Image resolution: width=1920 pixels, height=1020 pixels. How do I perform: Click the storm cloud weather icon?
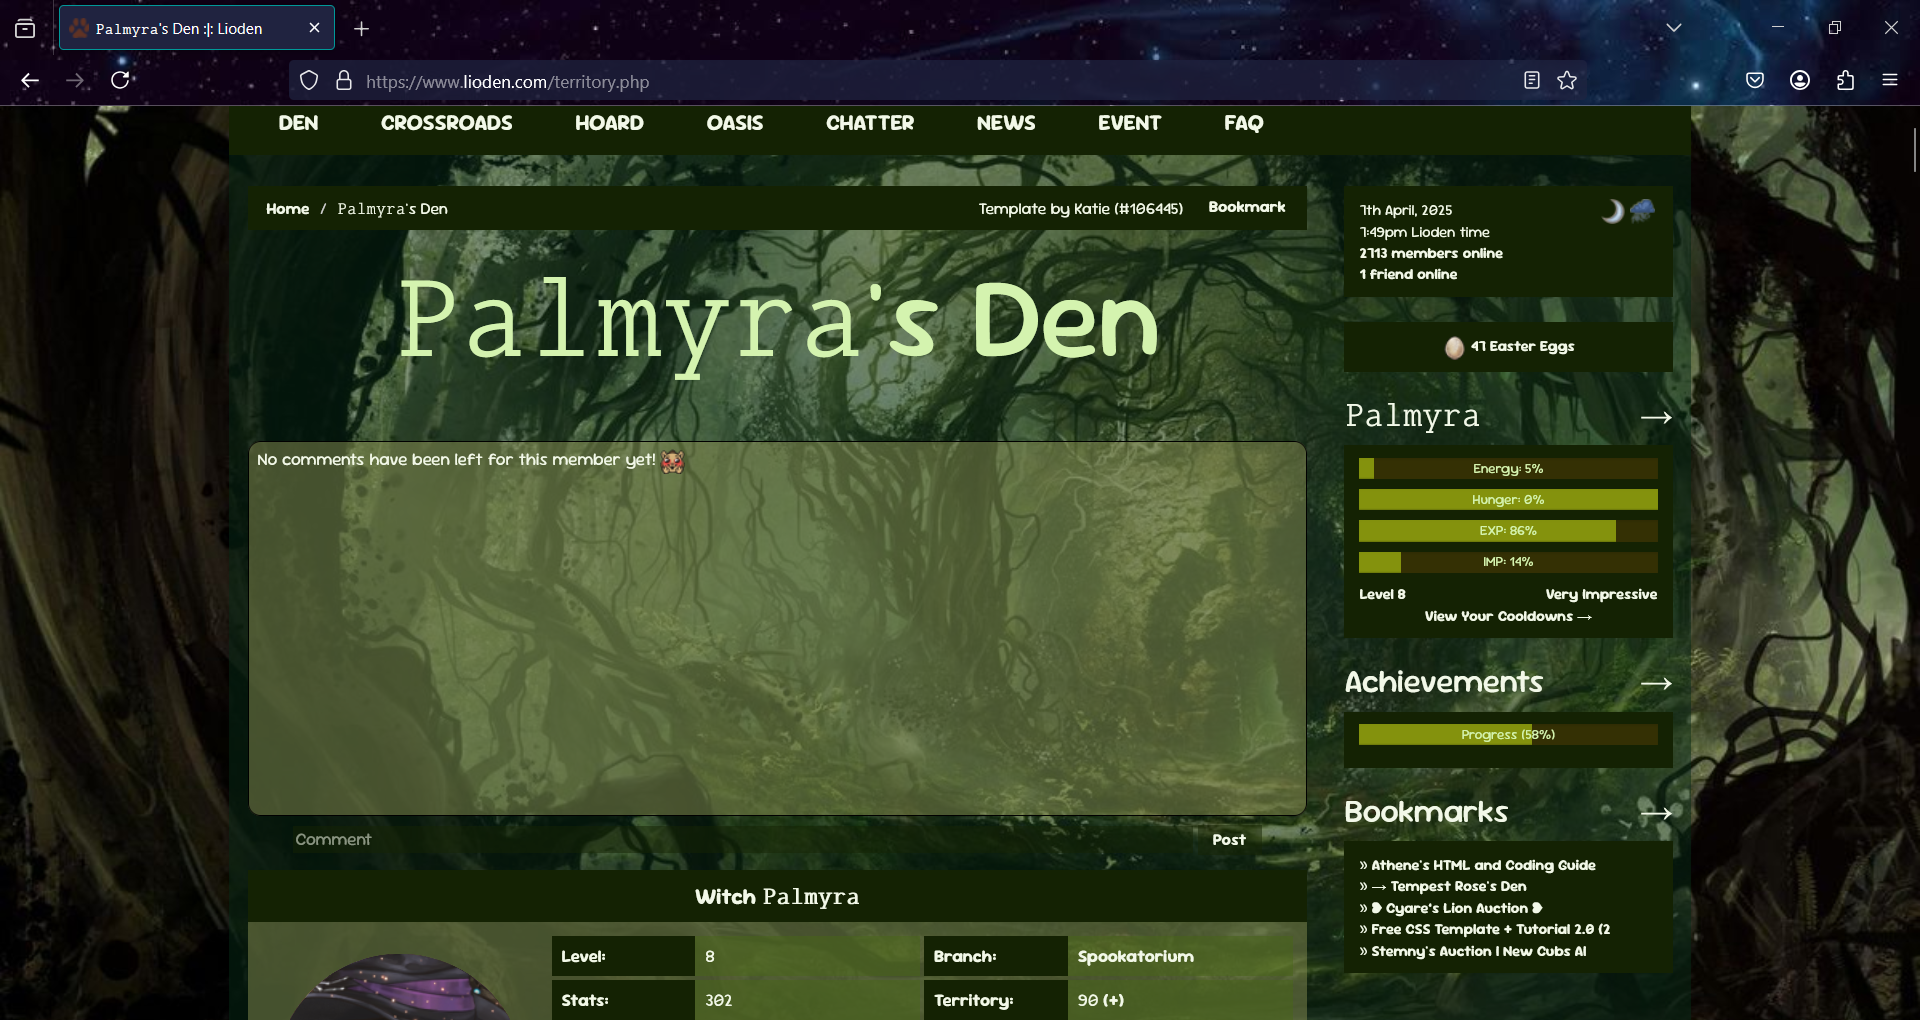(1642, 210)
